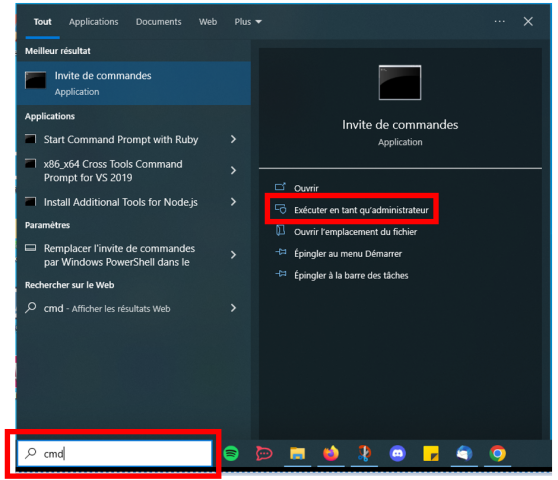Viewport: 558px width, 480px height.
Task: Click the shield icon for Exécuter en tant qu'administrateur
Action: [280, 209]
